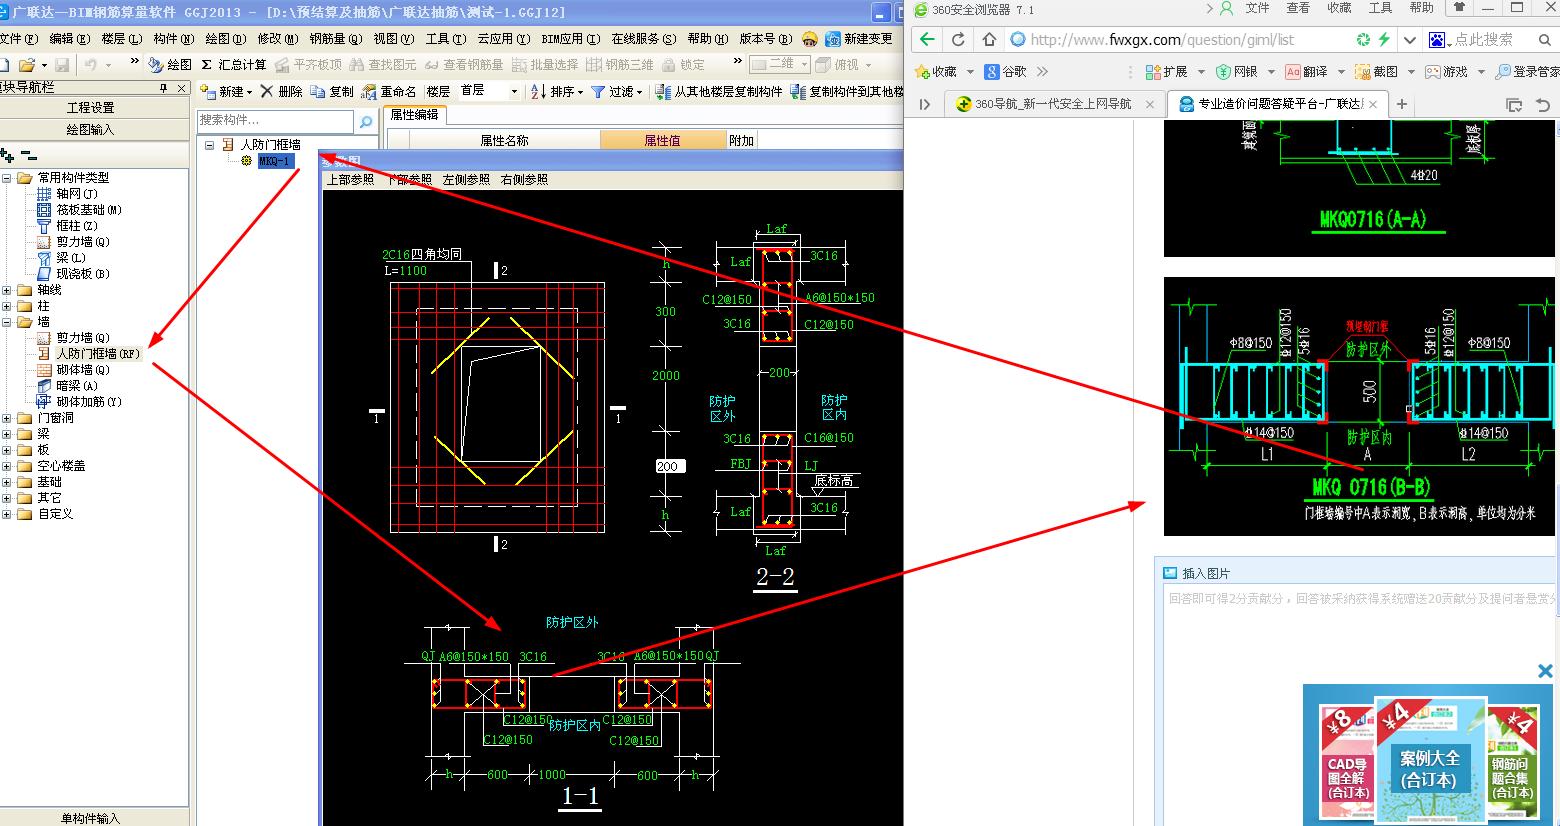Click the 绘图输入 navigation button
The width and height of the screenshot is (1560, 826).
[x=91, y=129]
